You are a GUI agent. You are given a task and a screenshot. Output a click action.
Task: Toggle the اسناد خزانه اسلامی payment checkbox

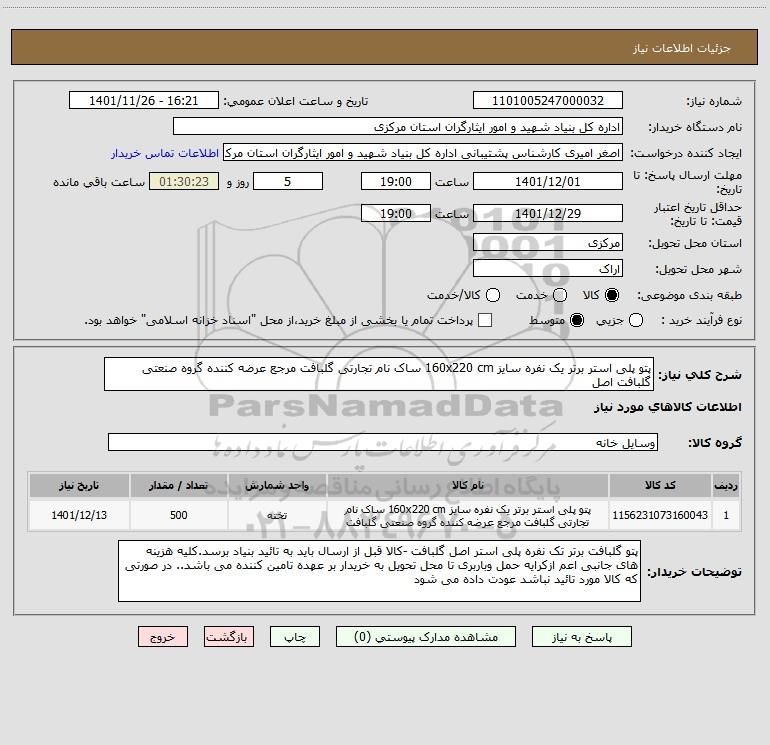[485, 320]
